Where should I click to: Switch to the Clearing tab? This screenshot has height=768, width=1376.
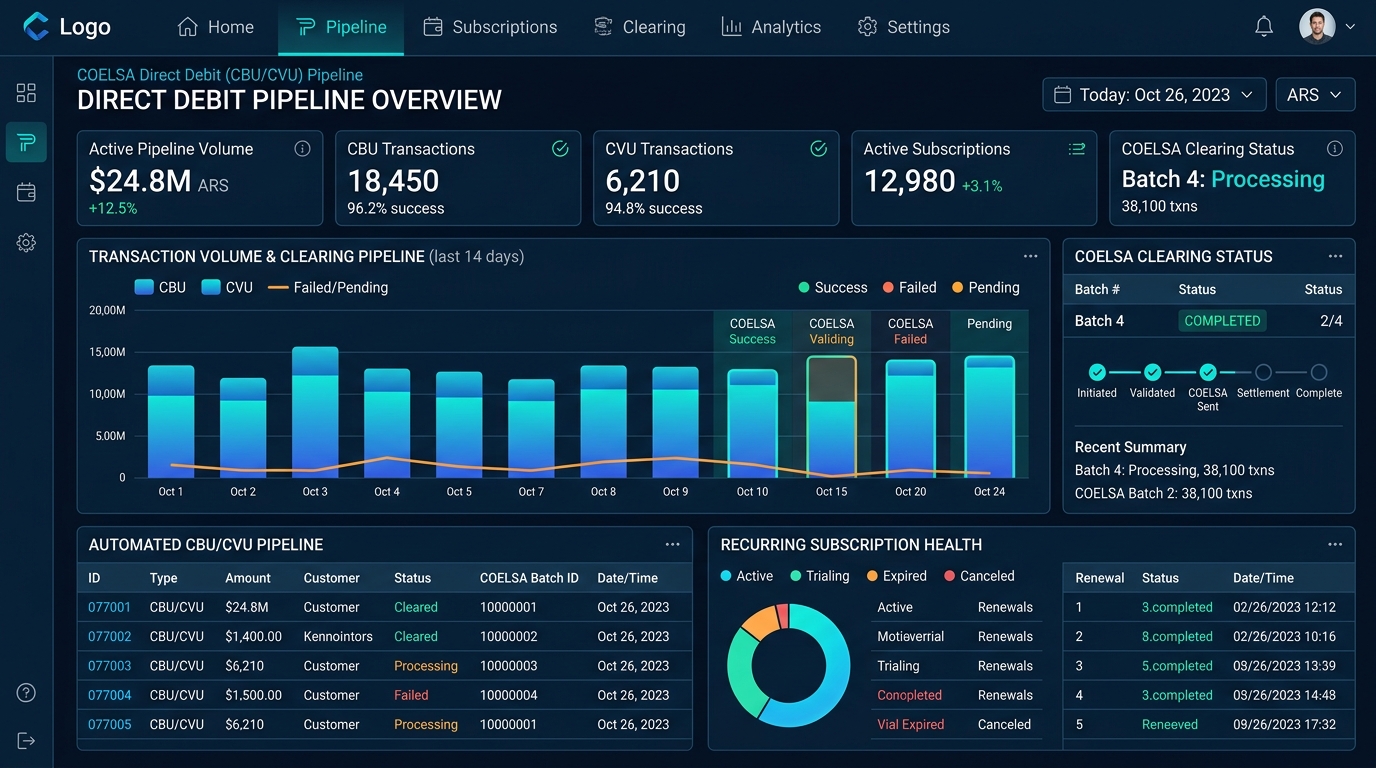639,27
